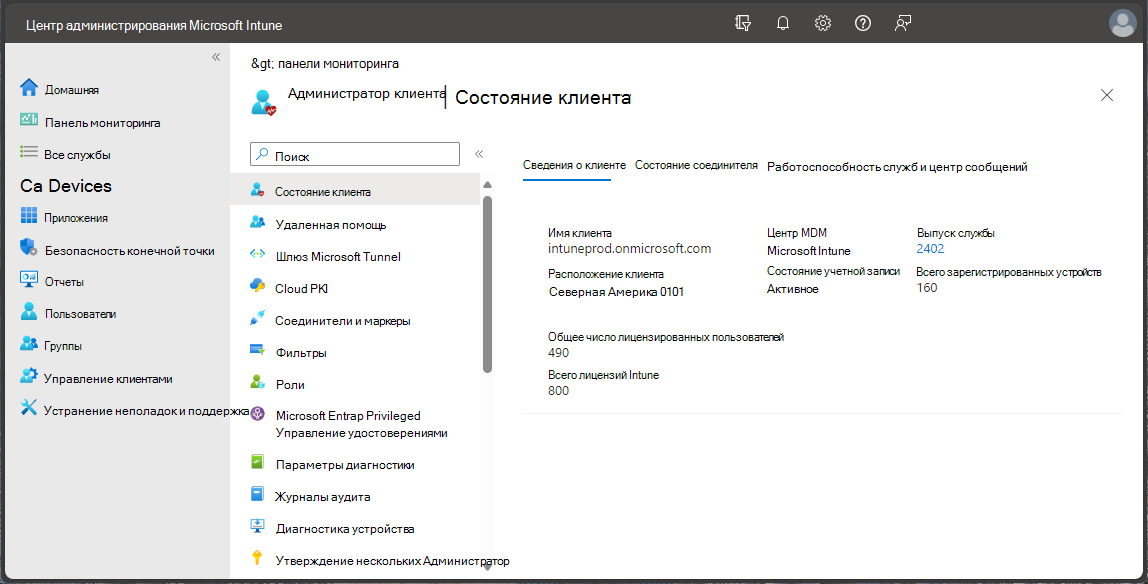Click the Журналы аудита icon
Viewport: 1148px width, 584px height.
(x=257, y=495)
